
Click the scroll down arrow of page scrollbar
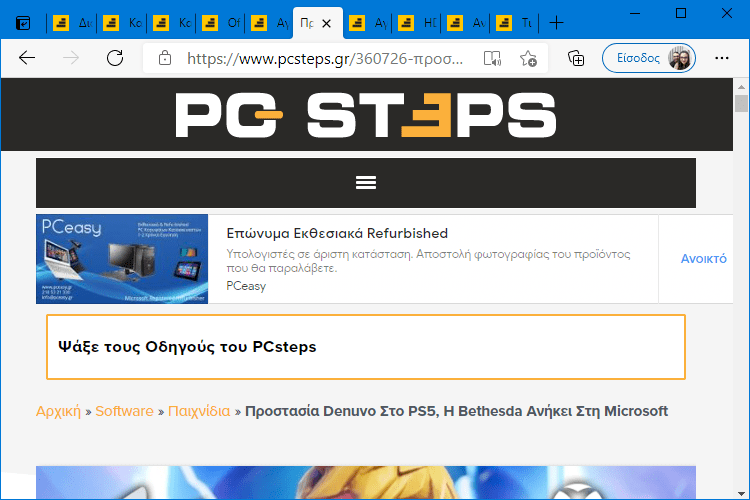[741, 493]
